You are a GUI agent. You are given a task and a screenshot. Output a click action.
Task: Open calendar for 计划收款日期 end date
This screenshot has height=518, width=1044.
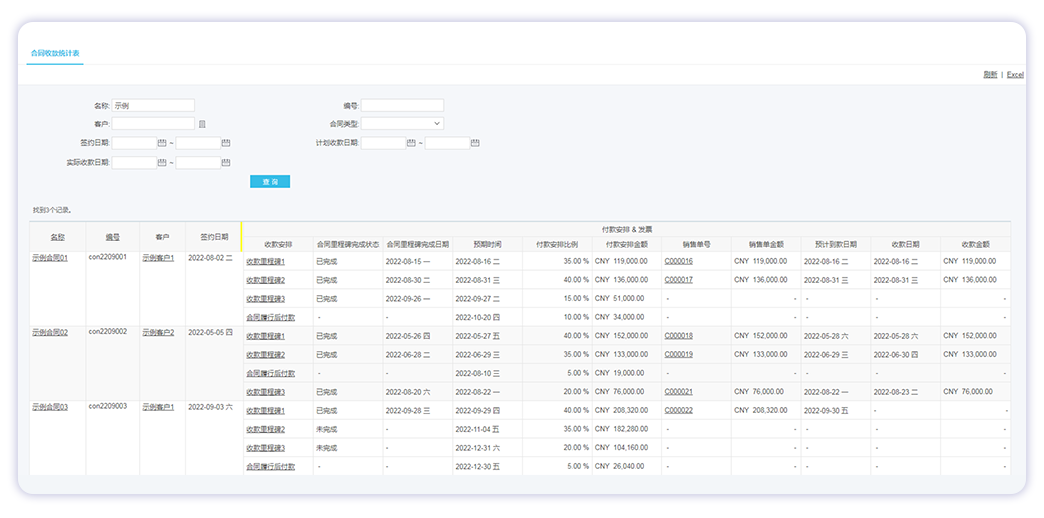point(475,143)
